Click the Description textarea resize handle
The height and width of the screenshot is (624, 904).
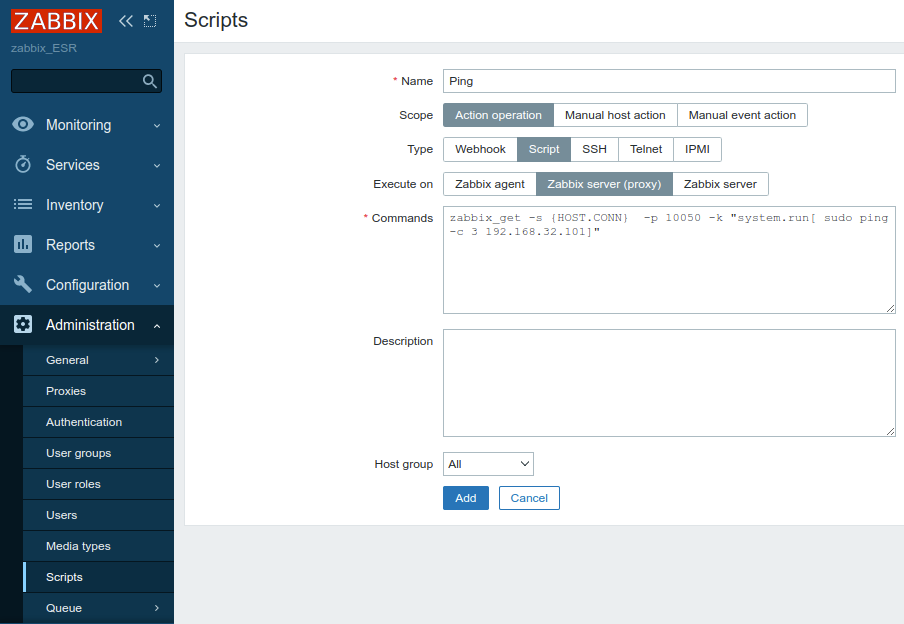890,431
